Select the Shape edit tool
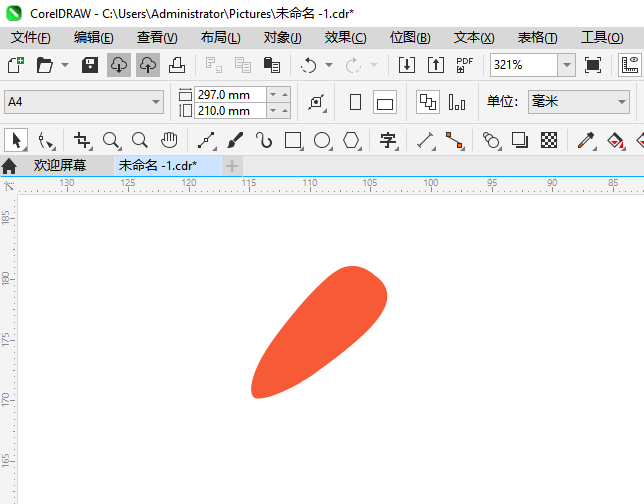Image resolution: width=644 pixels, height=504 pixels. [x=46, y=140]
